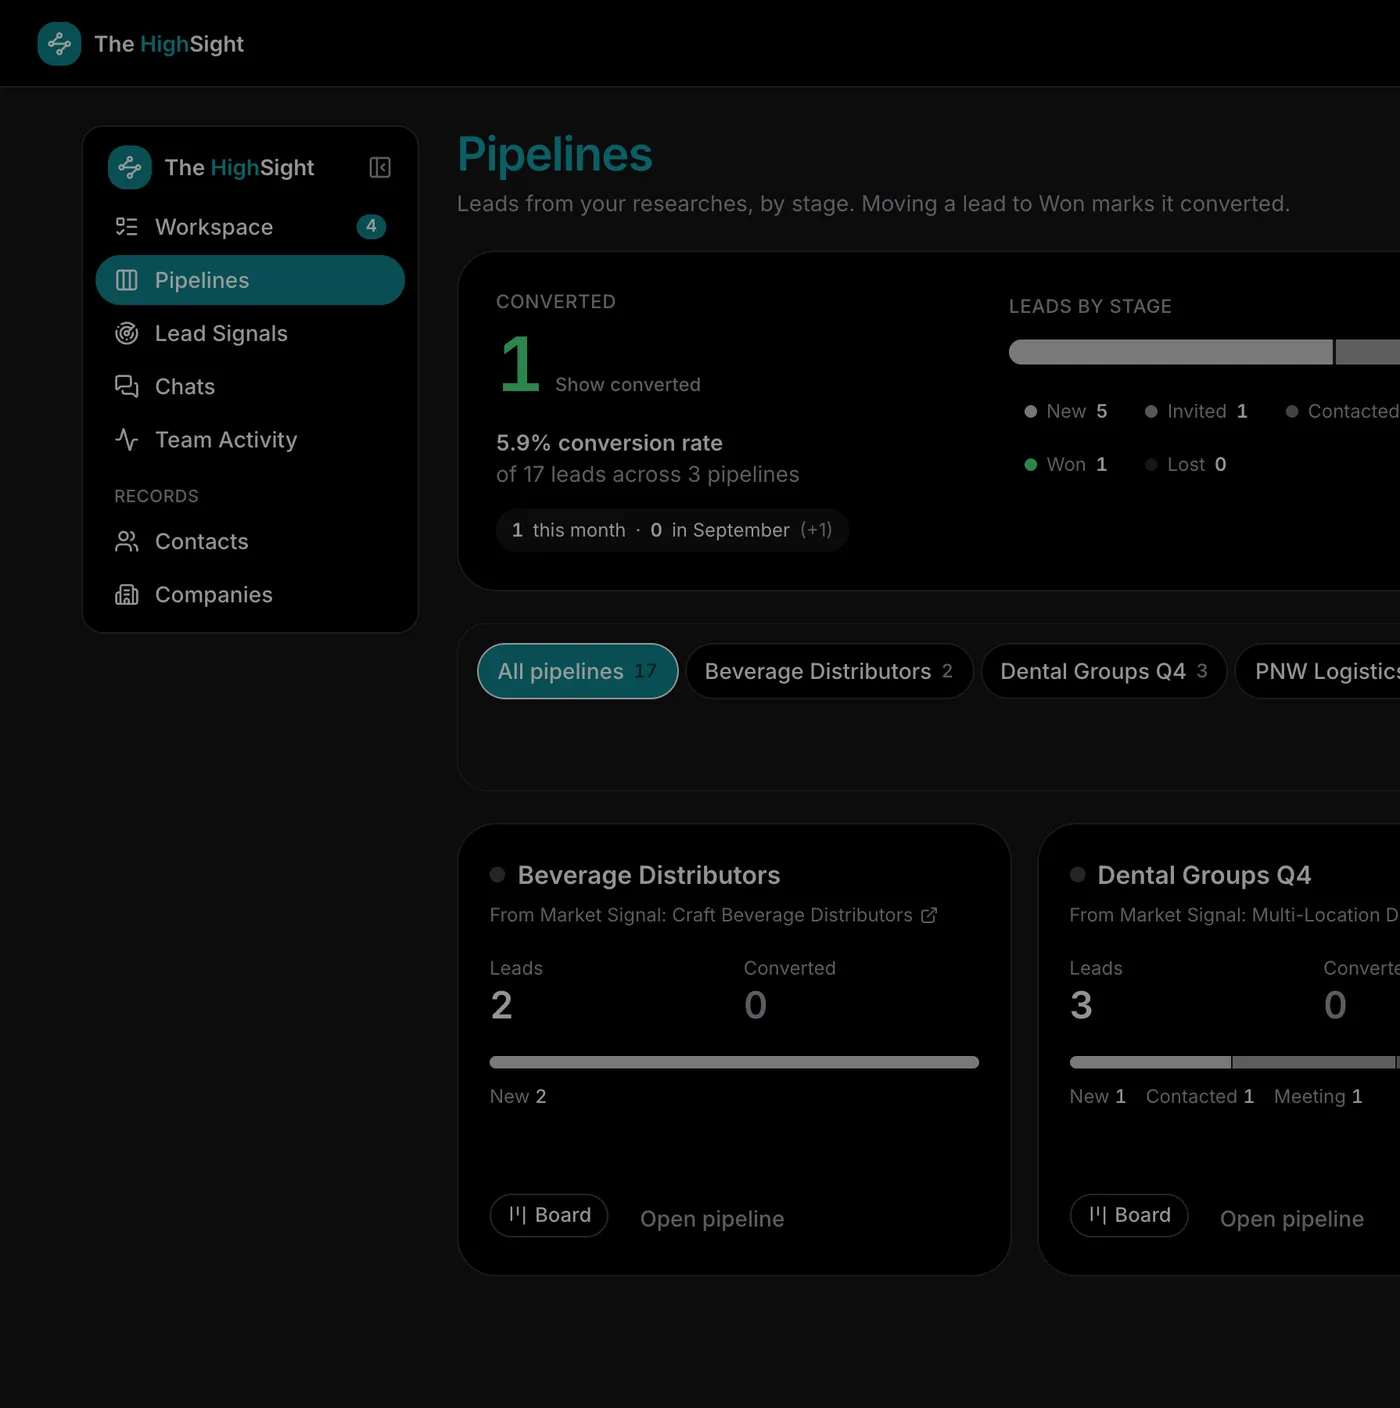Screen dimensions: 1400x1408
Task: Switch to Beverage Distributors tab
Action: click(x=829, y=671)
